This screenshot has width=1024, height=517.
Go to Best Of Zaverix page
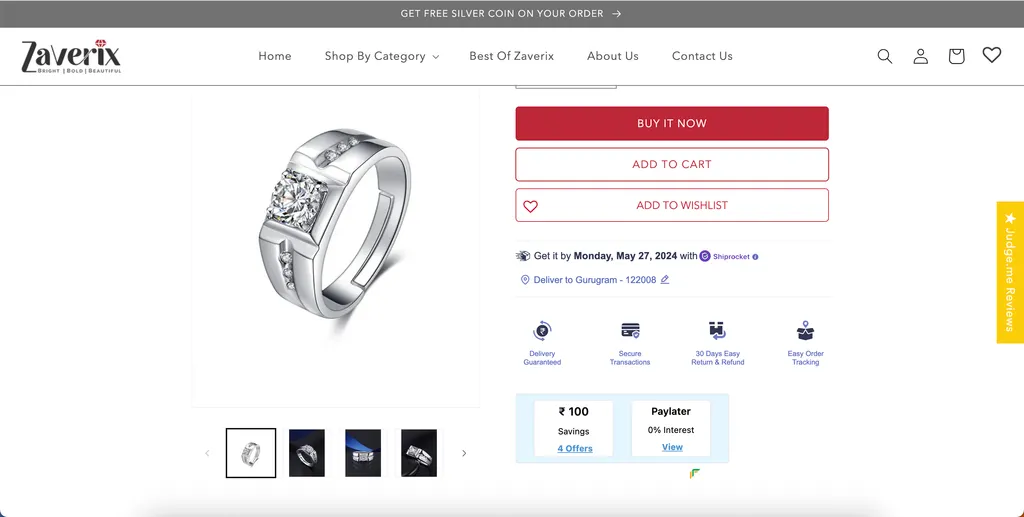[x=511, y=56]
